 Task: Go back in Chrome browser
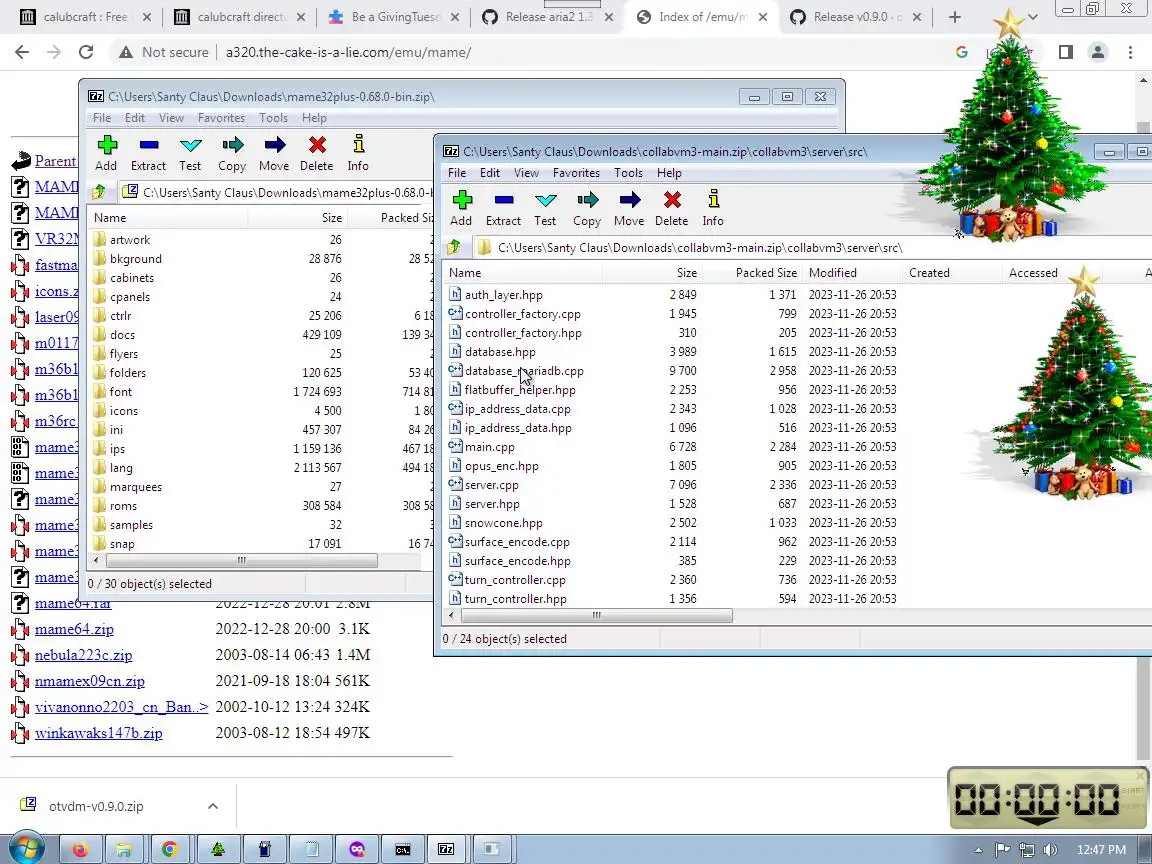[22, 52]
